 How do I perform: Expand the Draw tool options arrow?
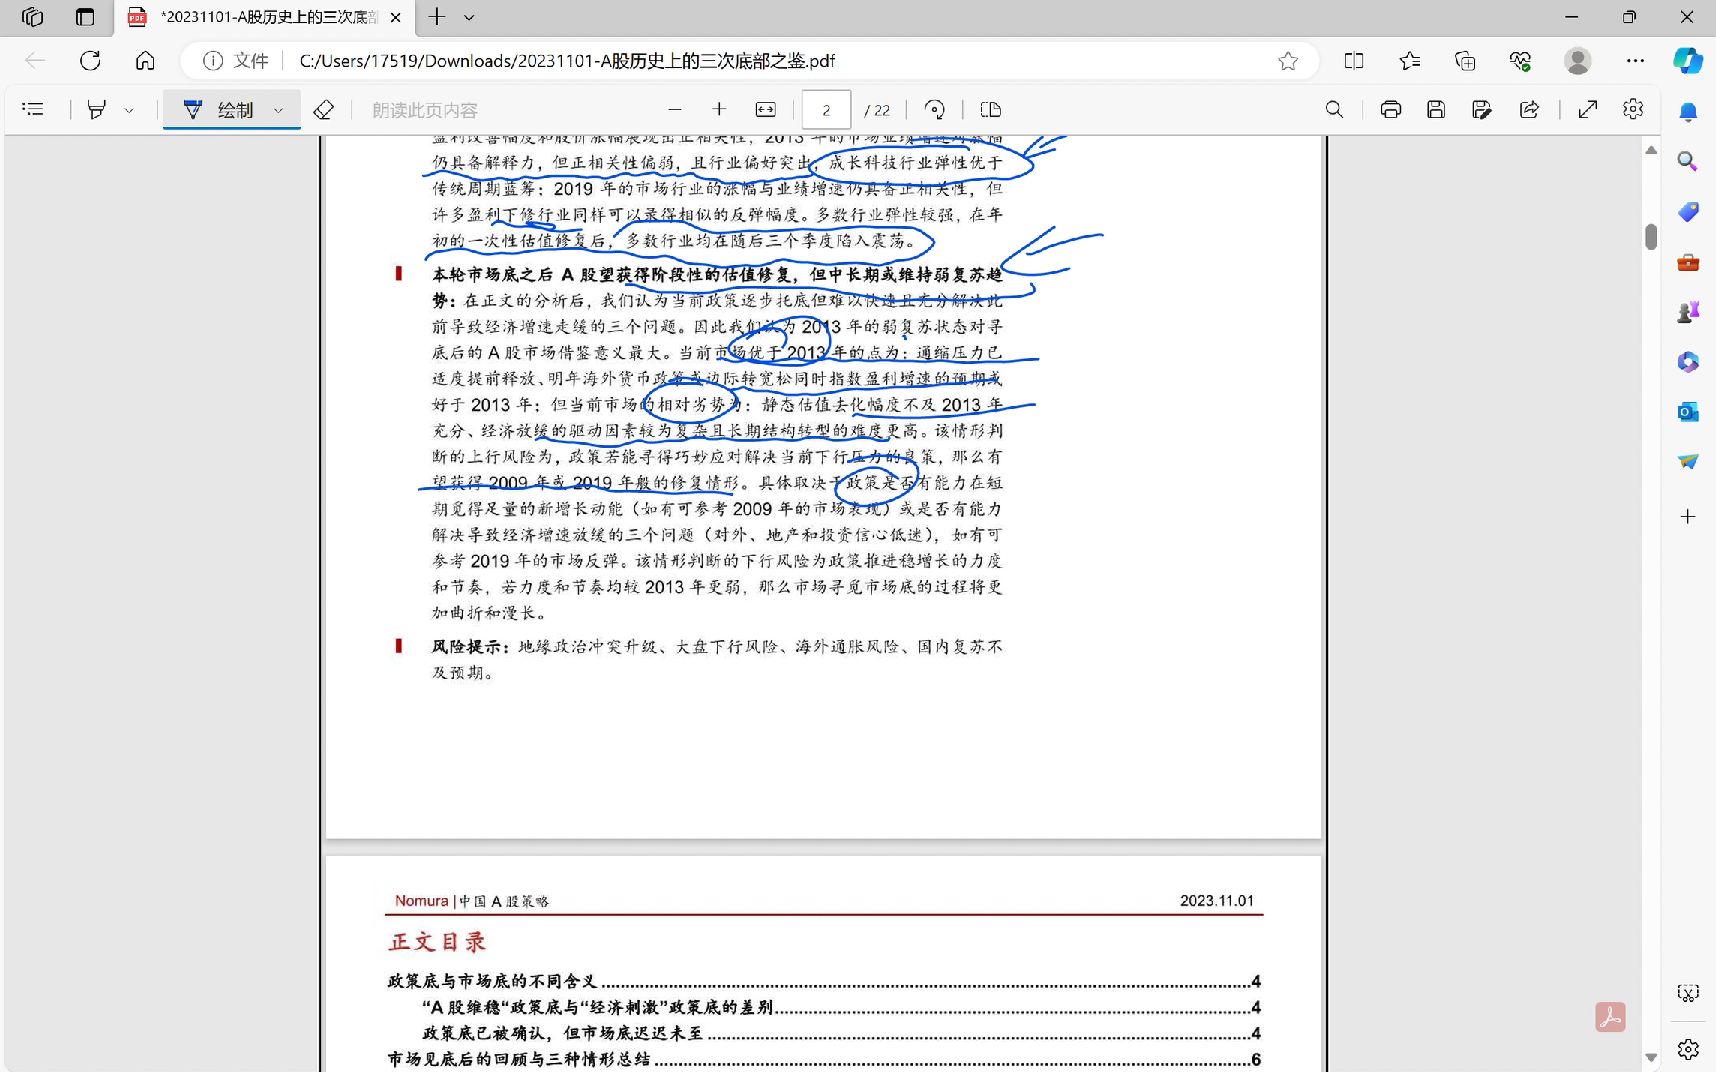point(279,110)
